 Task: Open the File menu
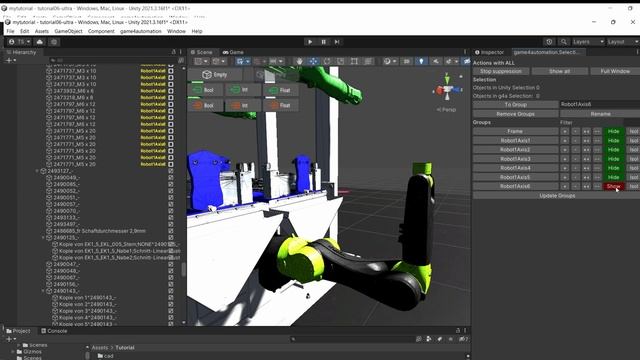(x=10, y=31)
